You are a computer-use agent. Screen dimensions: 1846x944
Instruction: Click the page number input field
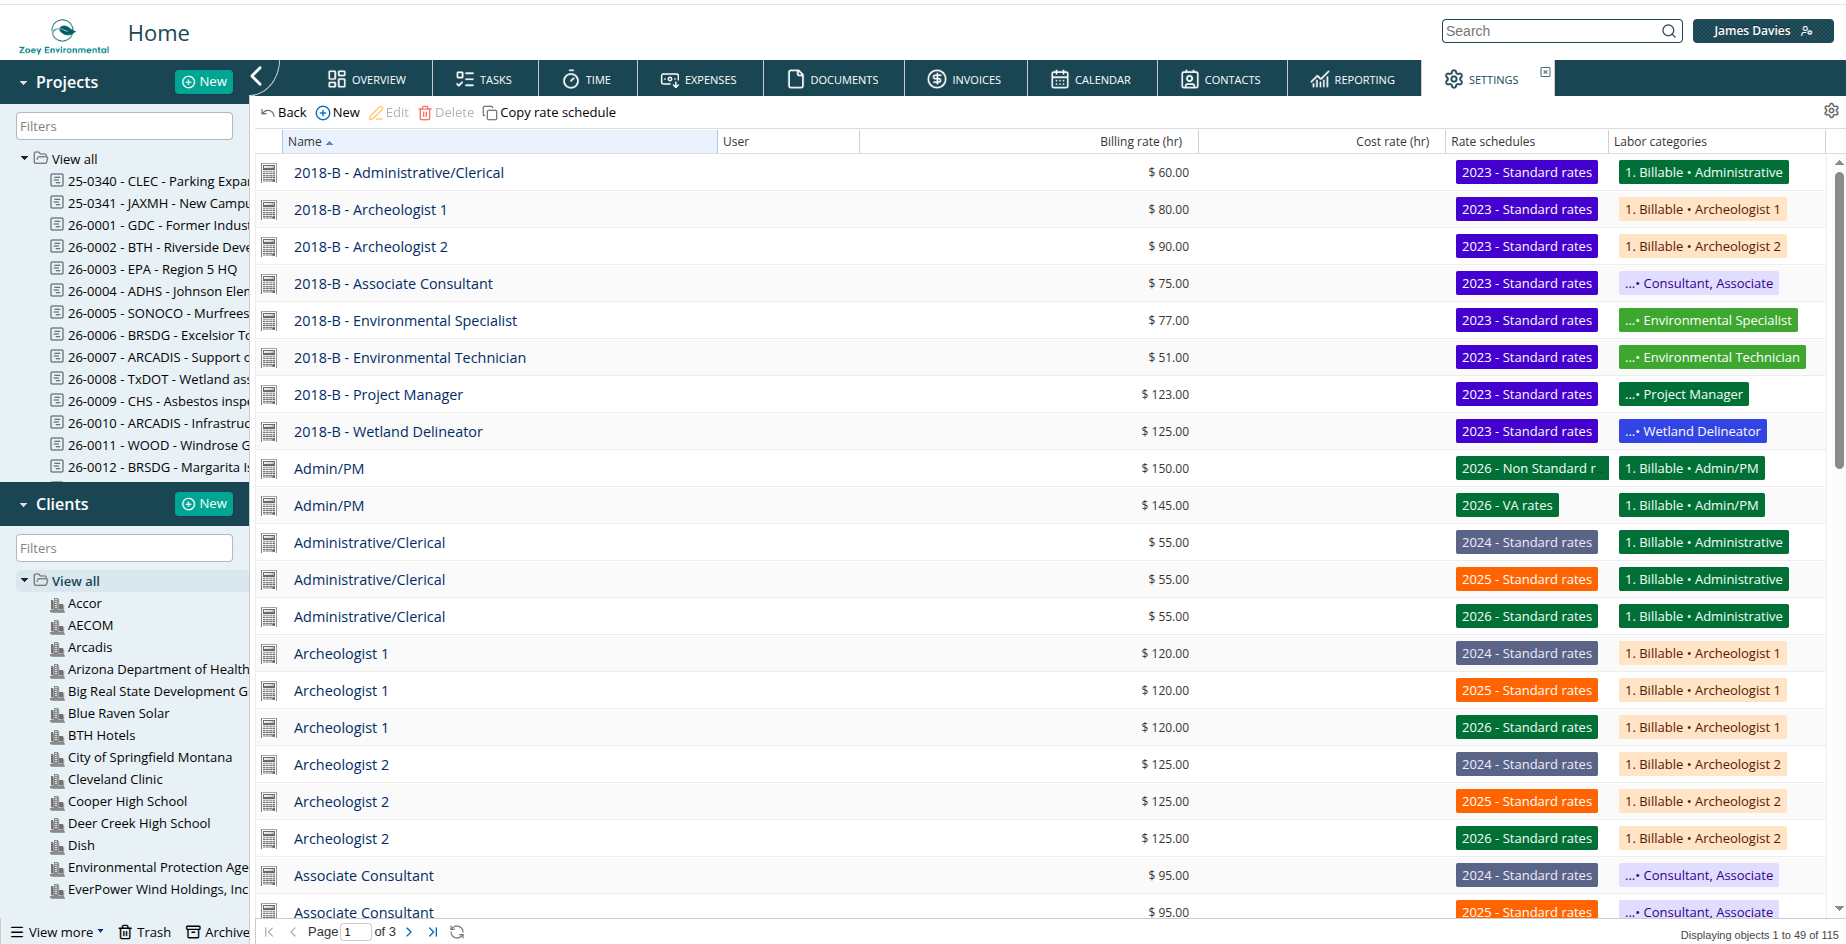tap(356, 932)
